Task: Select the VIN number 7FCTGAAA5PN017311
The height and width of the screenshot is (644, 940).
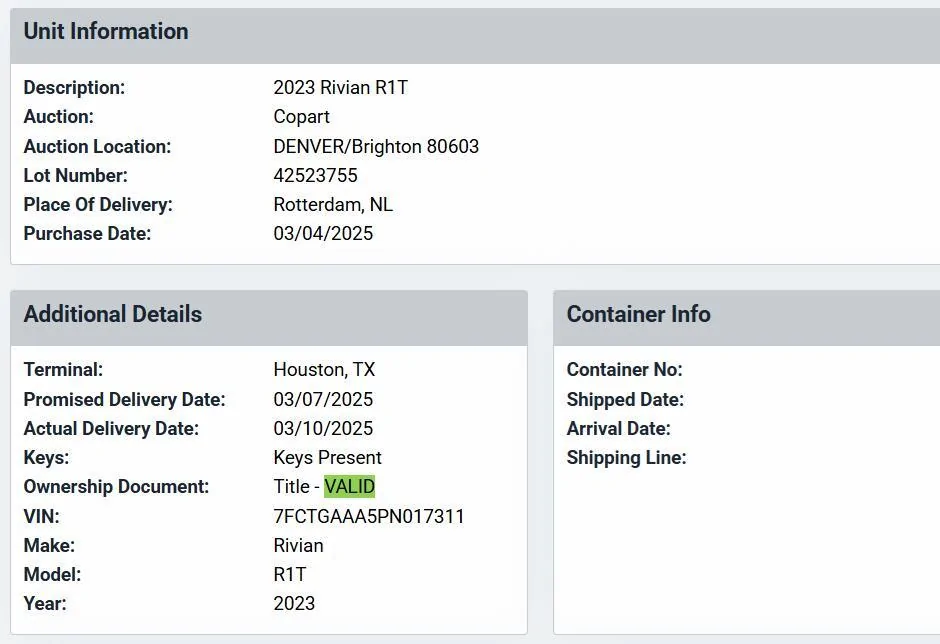Action: [369, 516]
